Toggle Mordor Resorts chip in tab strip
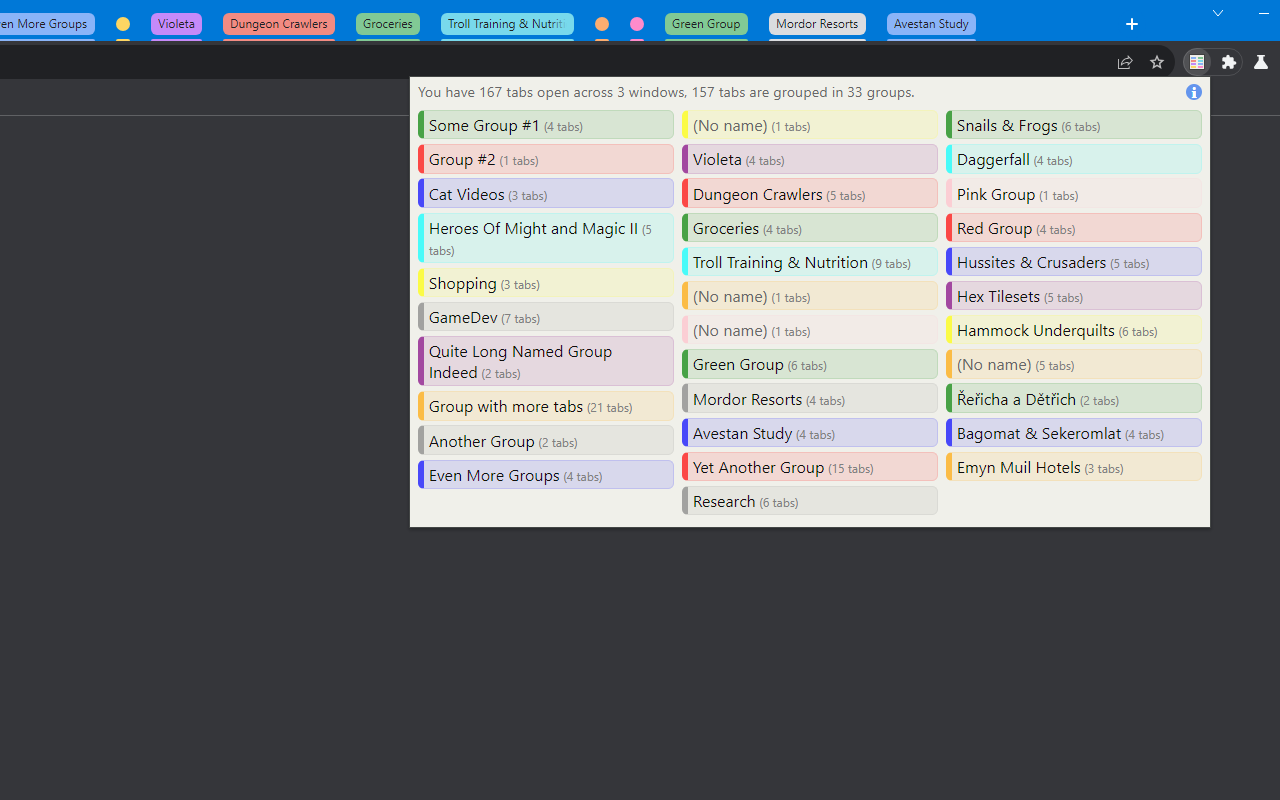 pyautogui.click(x=817, y=24)
